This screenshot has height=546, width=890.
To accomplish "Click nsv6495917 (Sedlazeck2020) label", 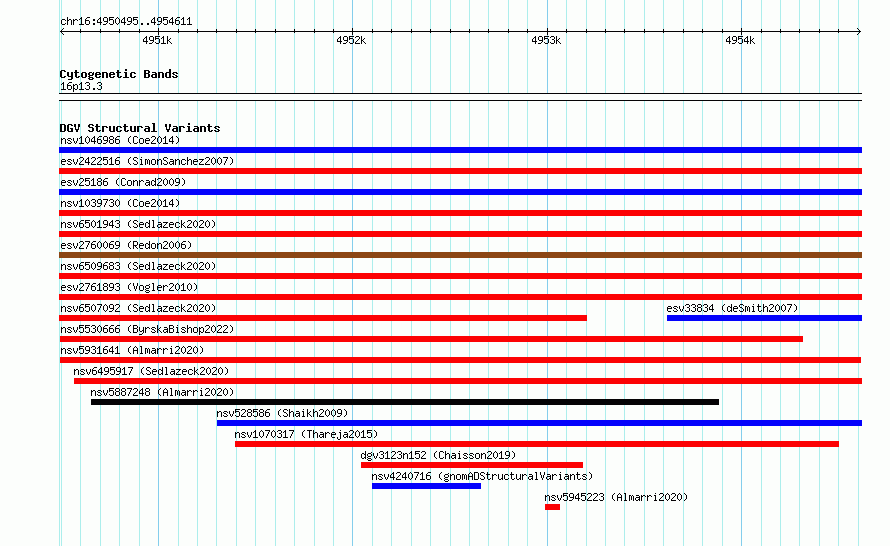I will (151, 371).
